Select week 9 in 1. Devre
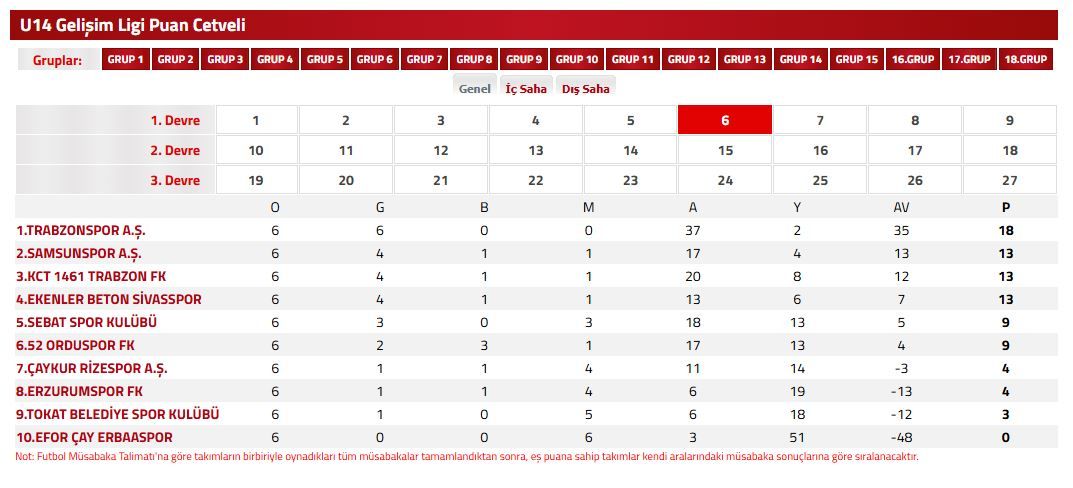Viewport: 1073px width, 488px height. tap(1010, 120)
